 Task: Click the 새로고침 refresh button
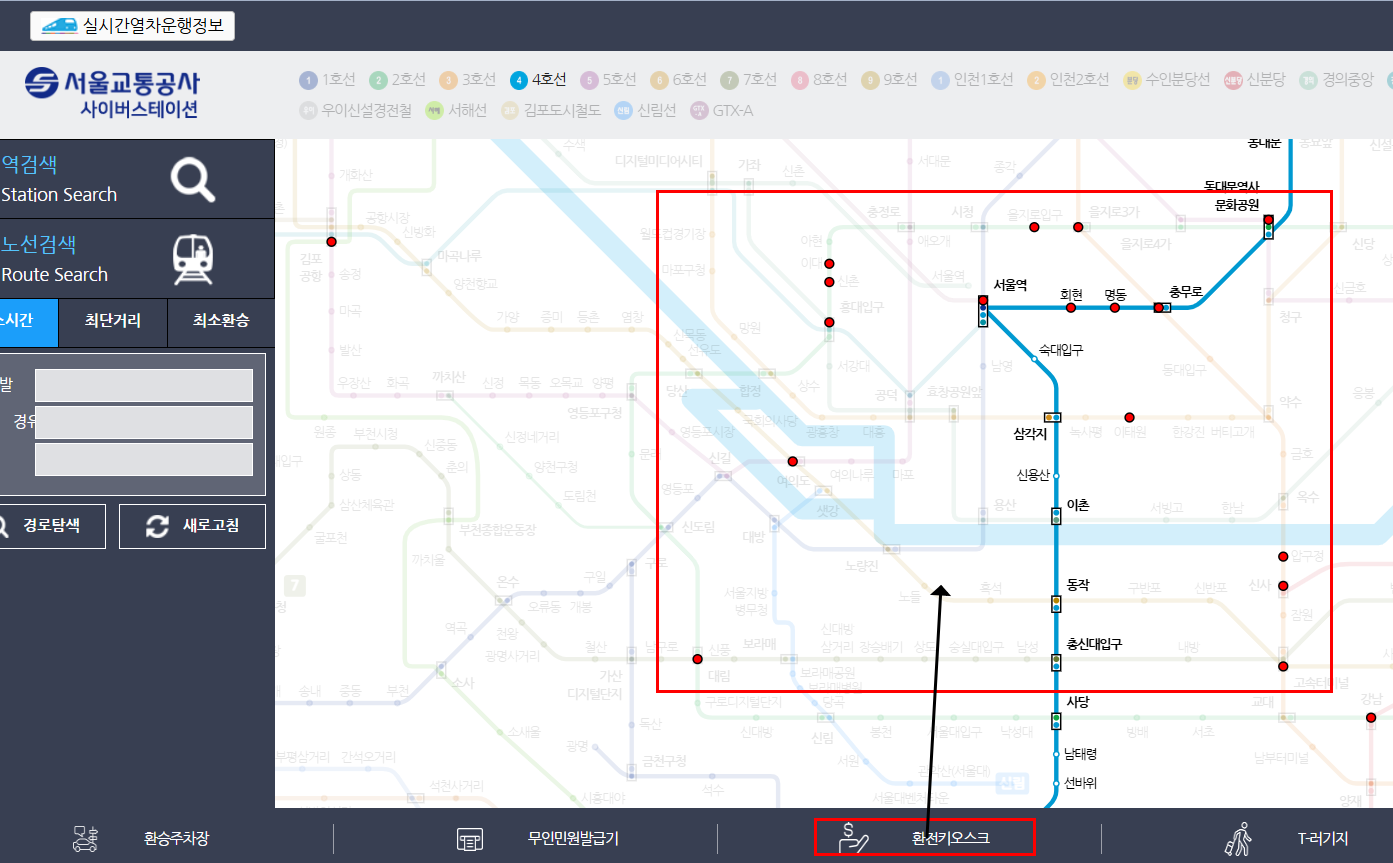click(x=192, y=526)
